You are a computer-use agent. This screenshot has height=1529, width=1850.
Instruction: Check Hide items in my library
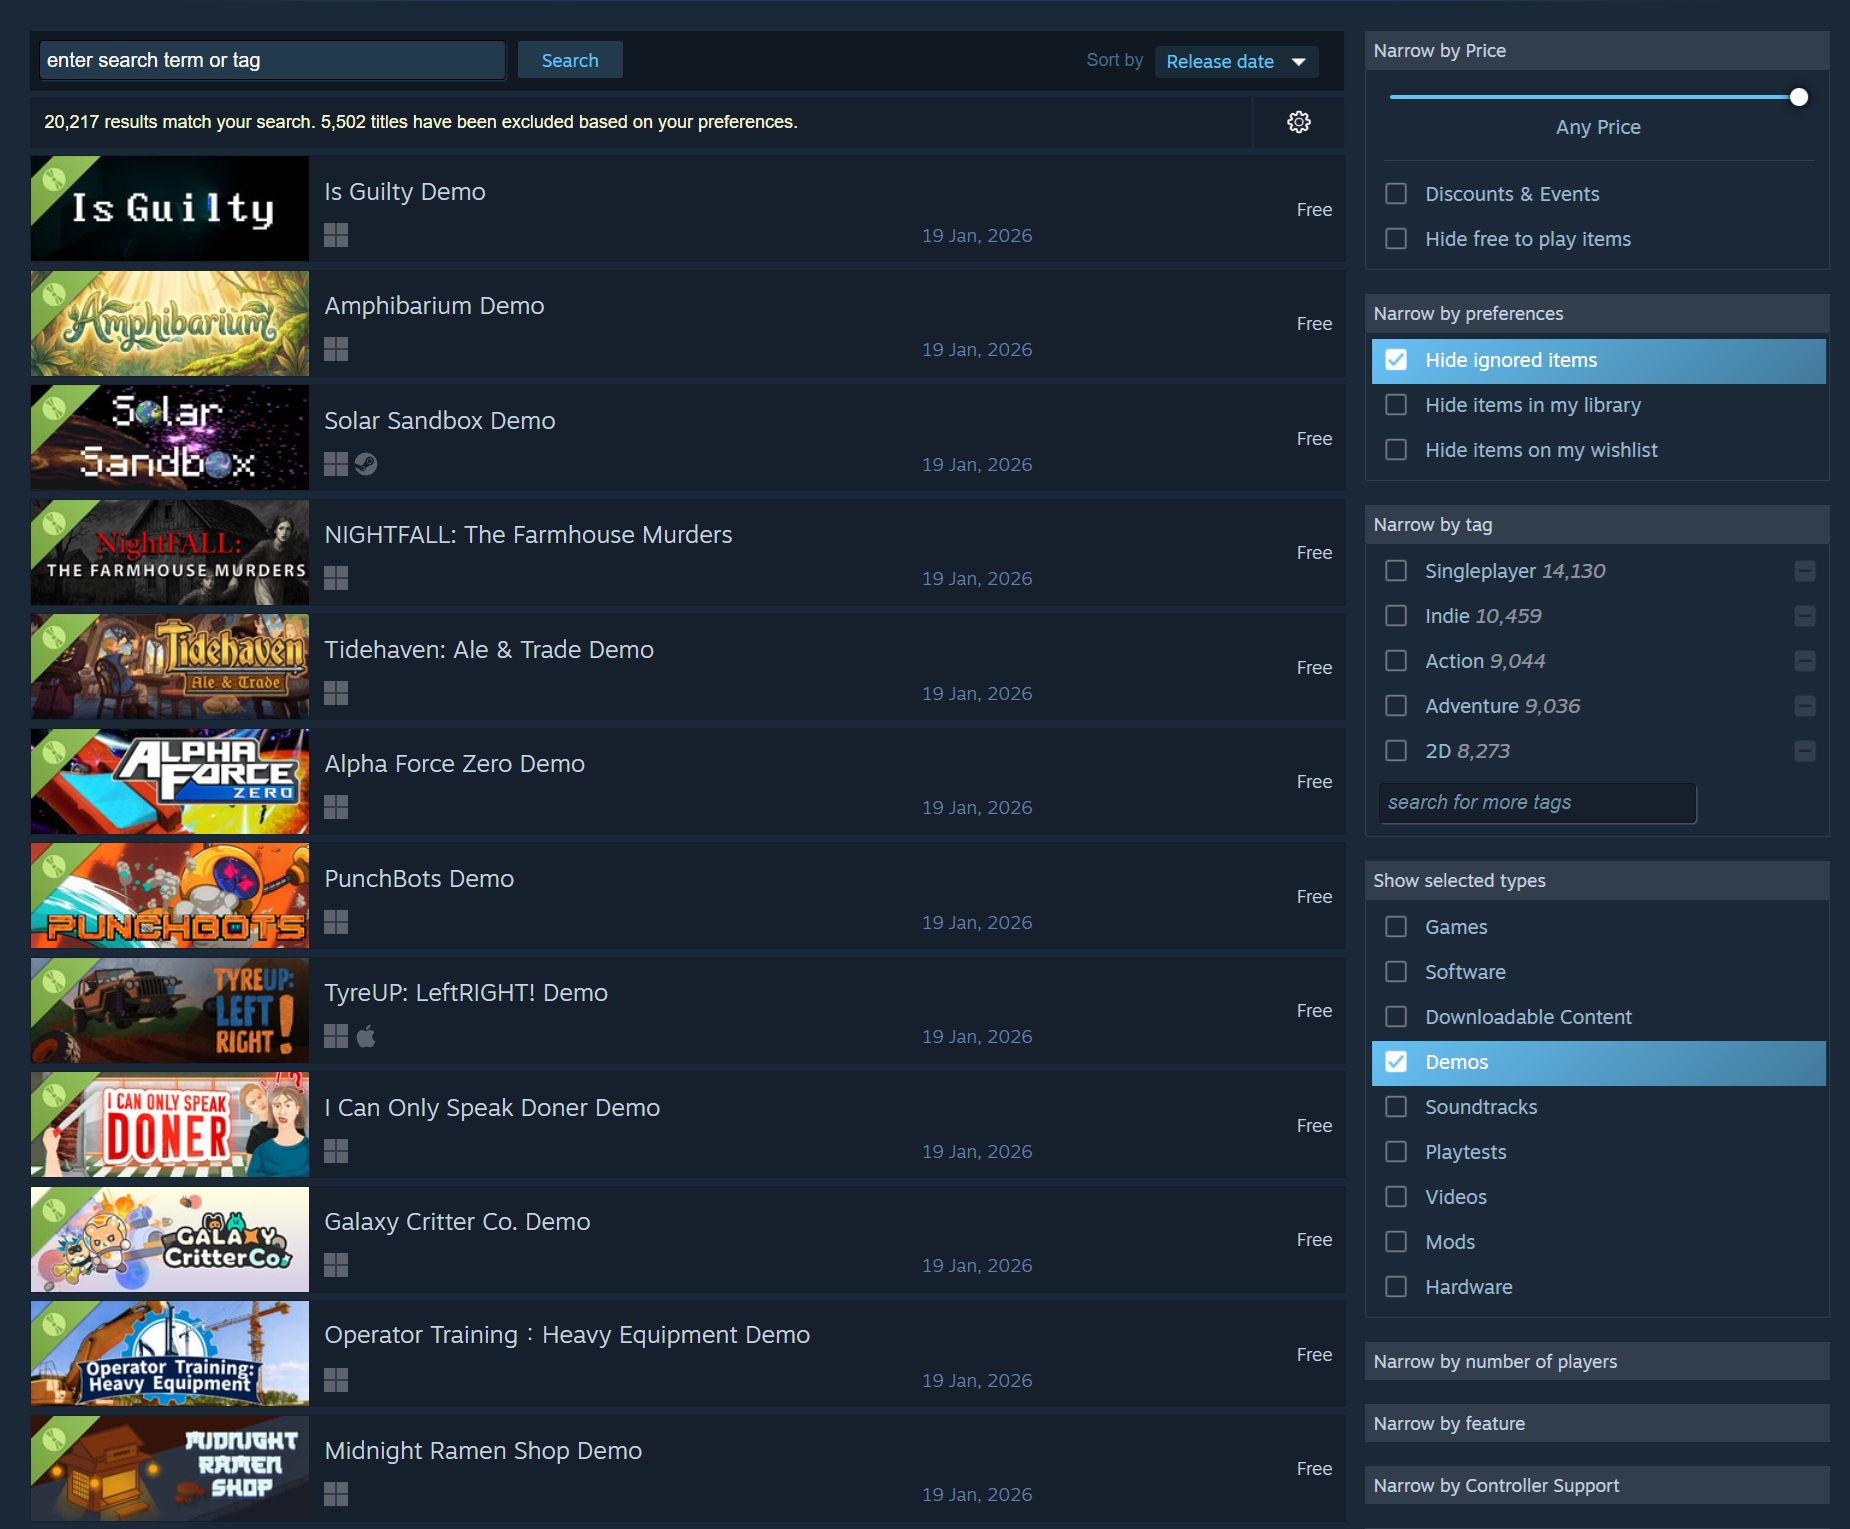tap(1396, 405)
